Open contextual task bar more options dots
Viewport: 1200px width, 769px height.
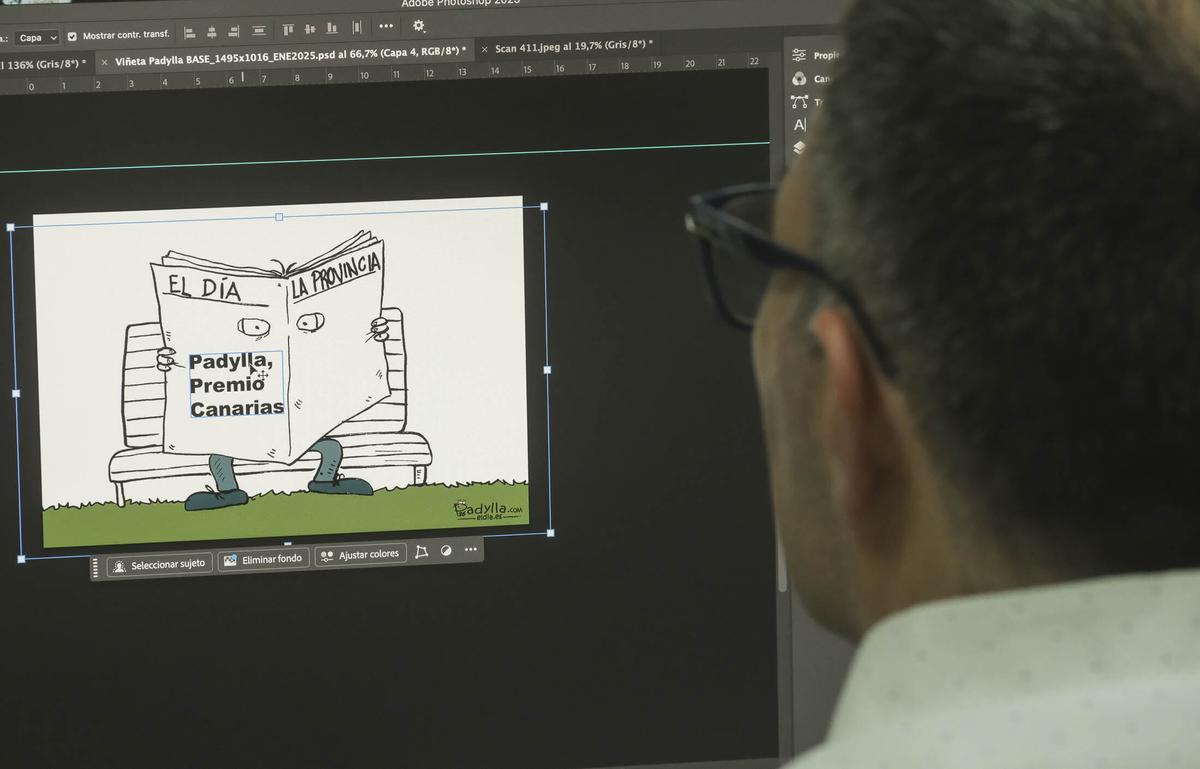[470, 549]
